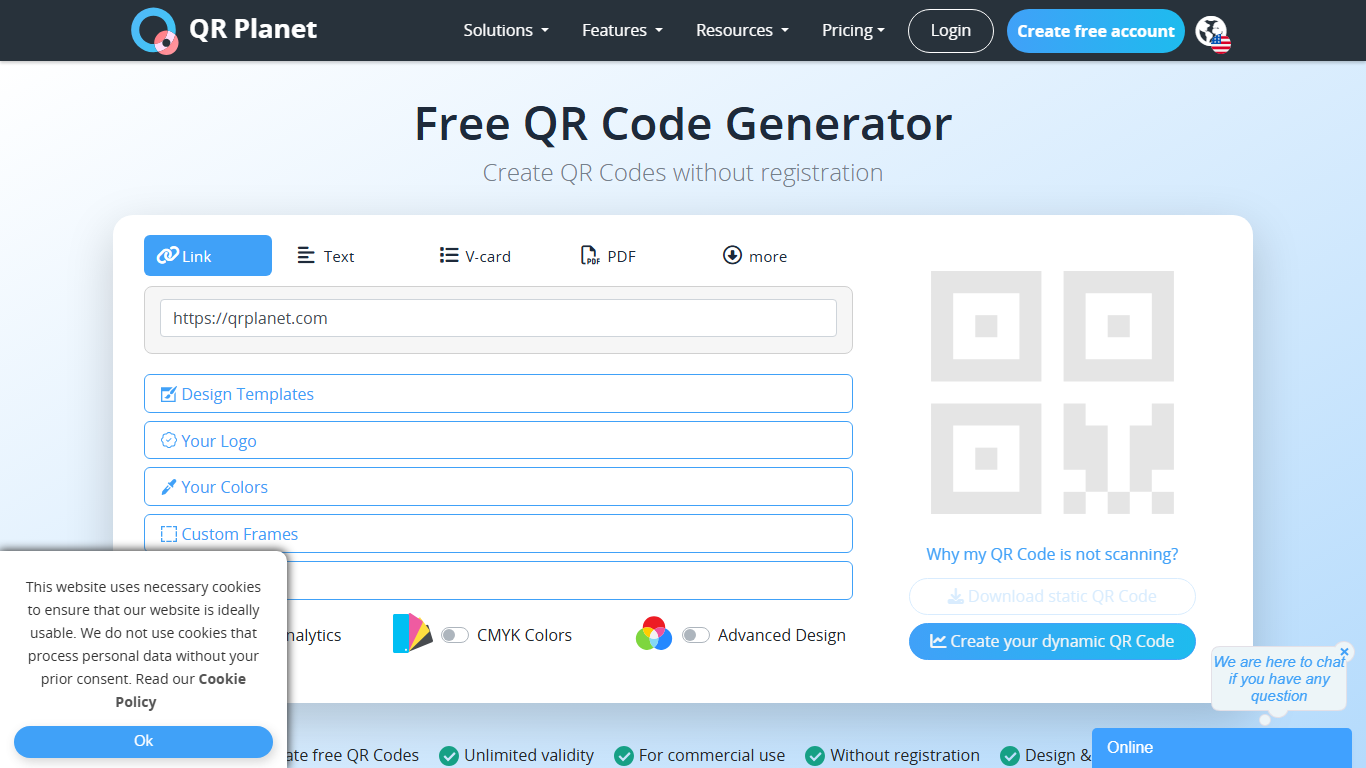Enable the Advanced Design switch

pyautogui.click(x=696, y=635)
